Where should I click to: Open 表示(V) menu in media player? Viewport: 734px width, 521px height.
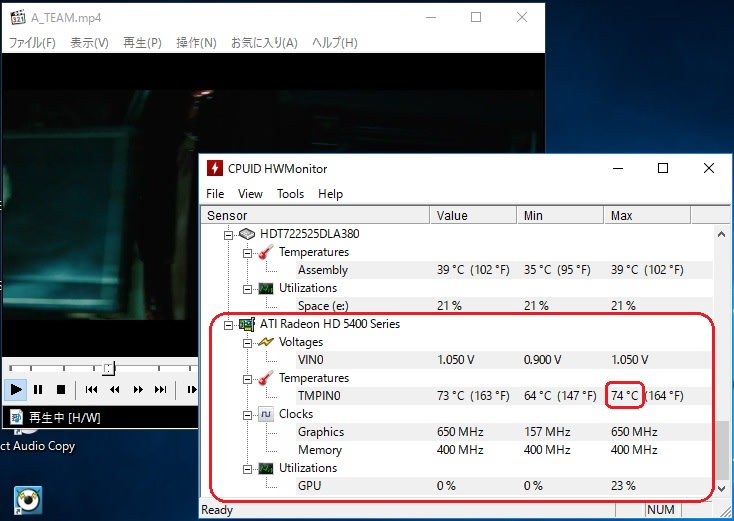click(x=89, y=43)
